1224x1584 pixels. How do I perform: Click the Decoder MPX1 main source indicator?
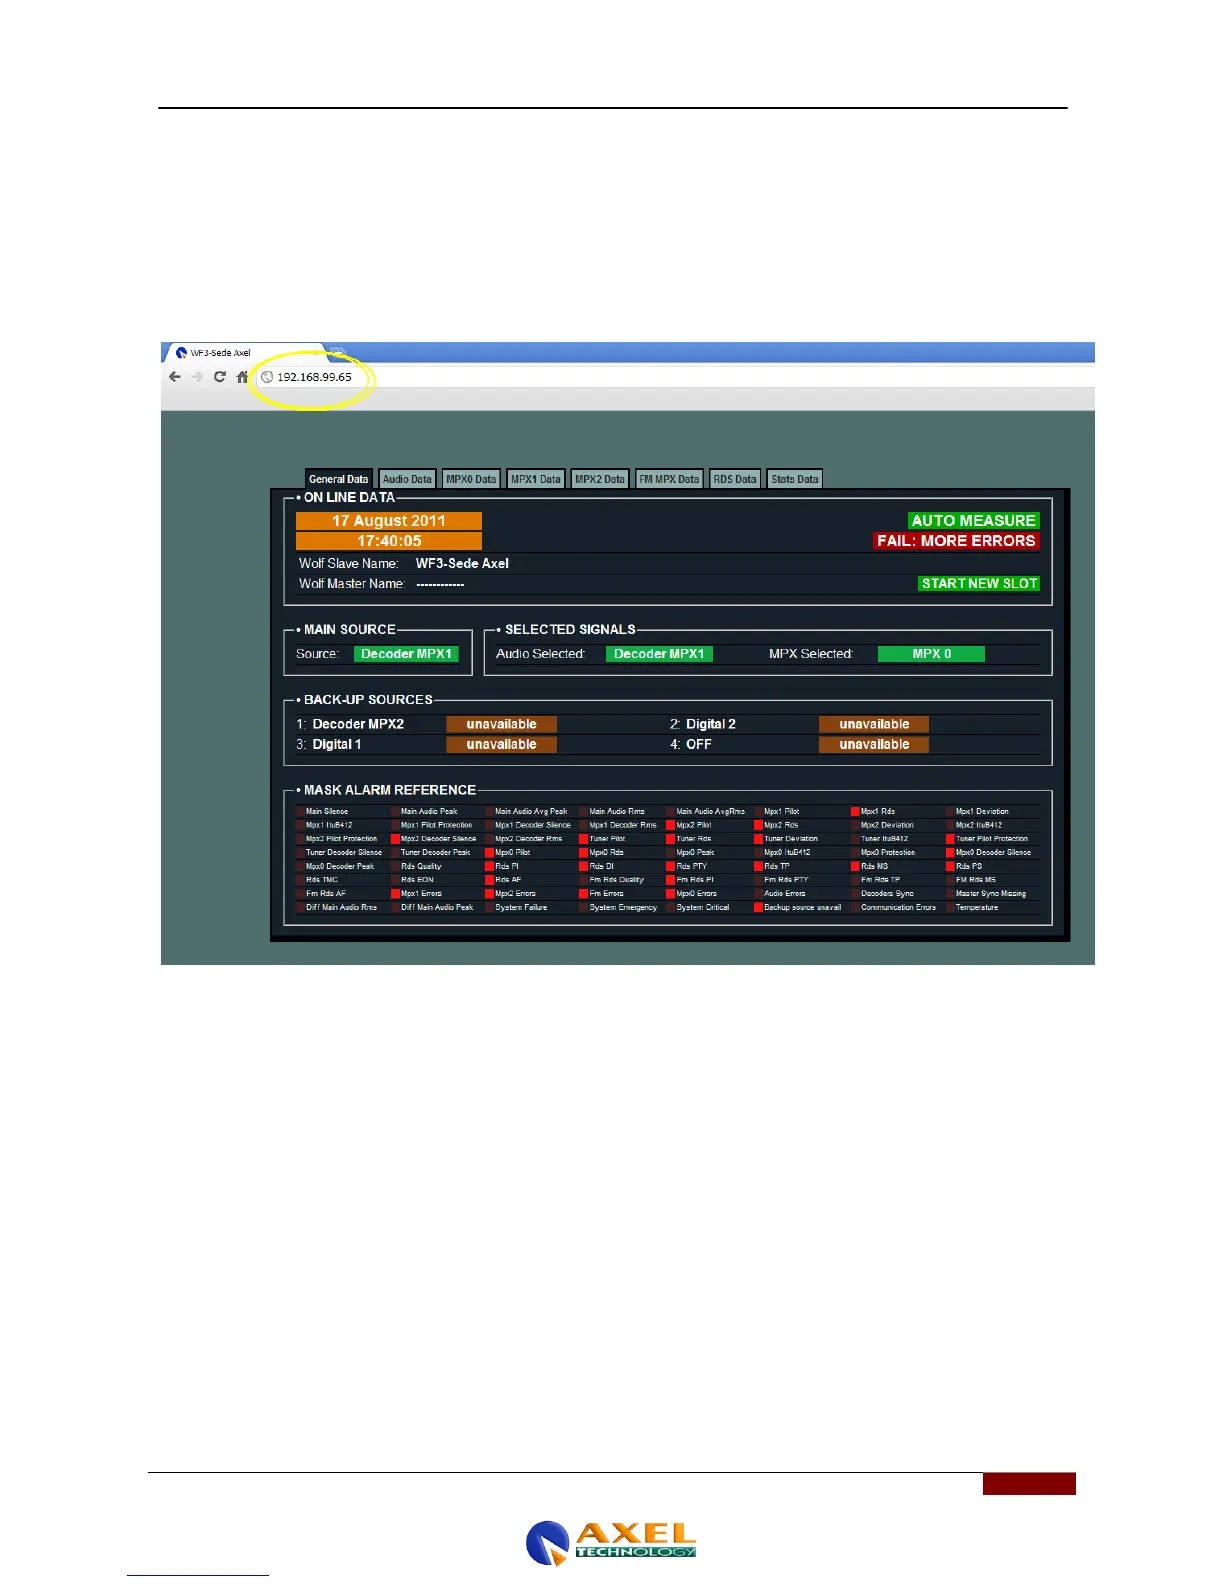[x=406, y=654]
